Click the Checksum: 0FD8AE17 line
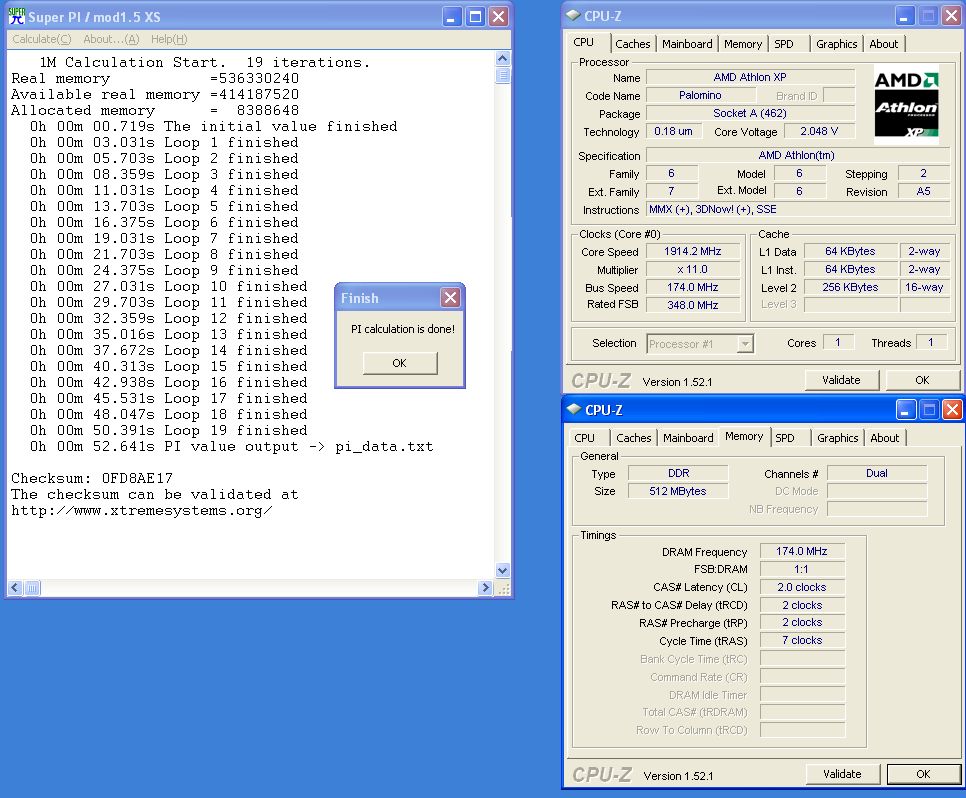This screenshot has width=966, height=798. click(92, 478)
